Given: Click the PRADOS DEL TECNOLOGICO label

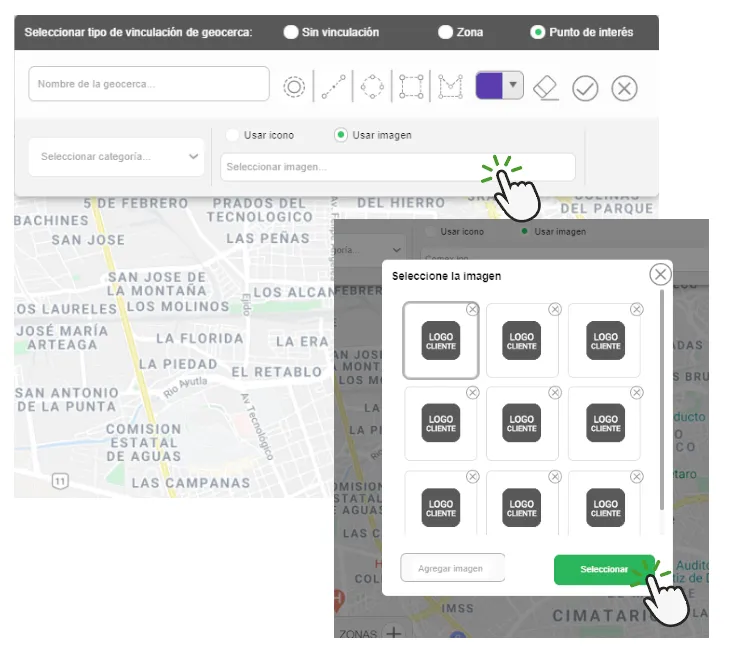Looking at the screenshot, I should [x=260, y=210].
